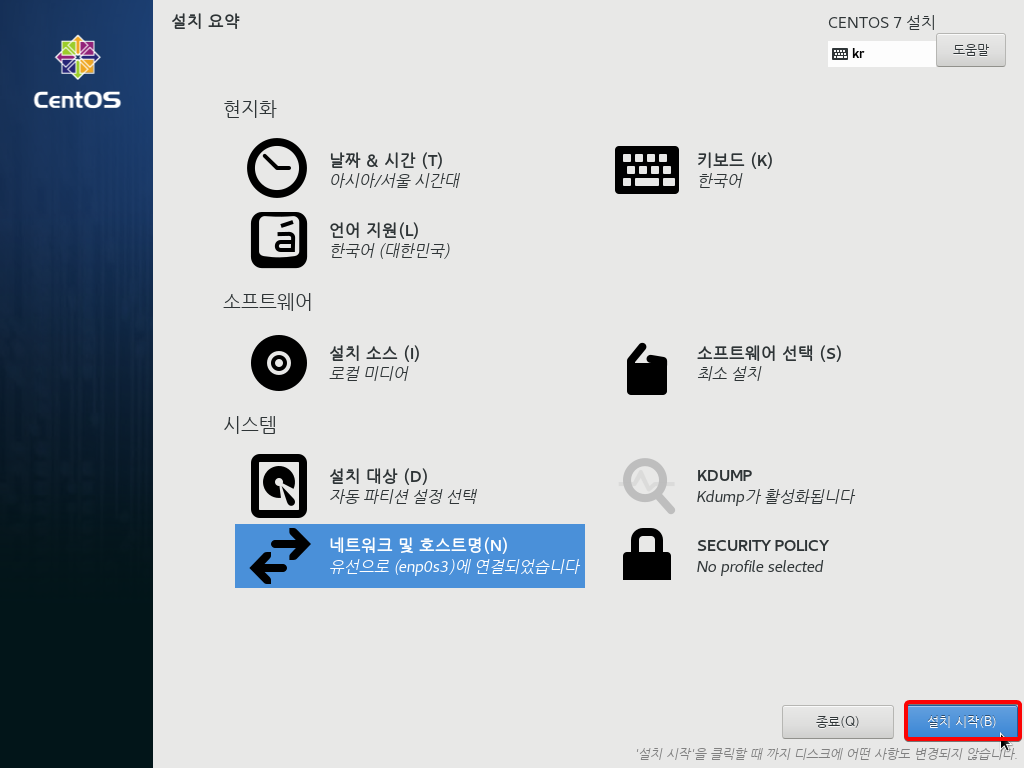Screen dimensions: 1024x768
Task: Open 도움말 help button
Action: coord(970,50)
